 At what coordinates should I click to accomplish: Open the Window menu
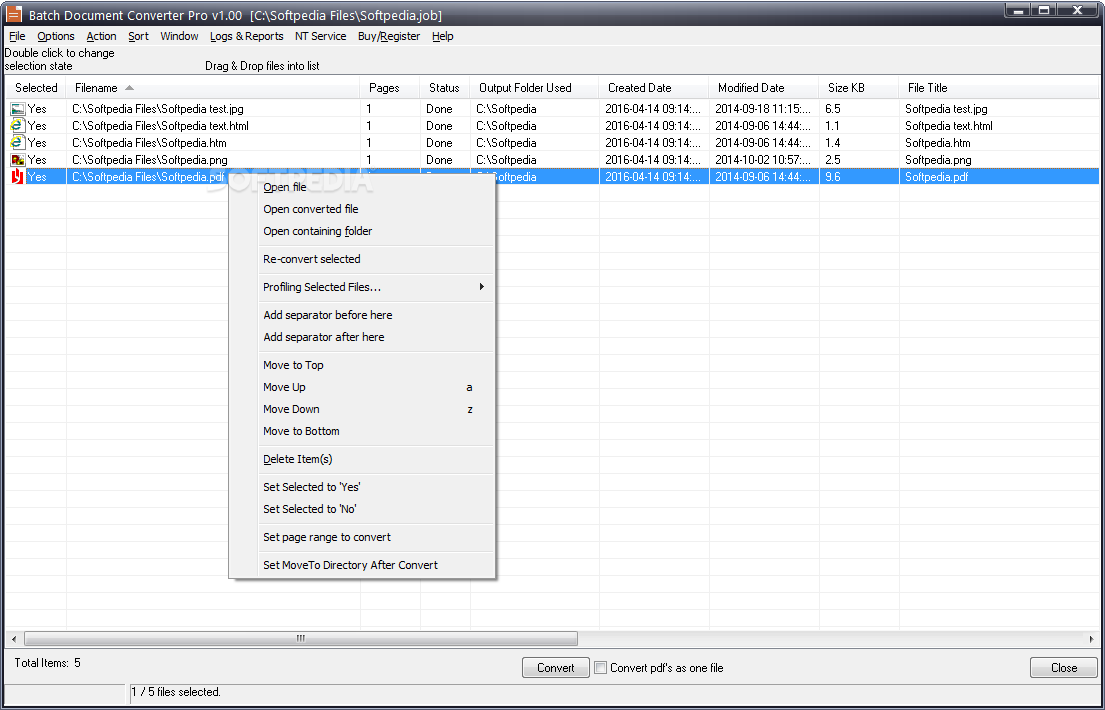pyautogui.click(x=179, y=36)
